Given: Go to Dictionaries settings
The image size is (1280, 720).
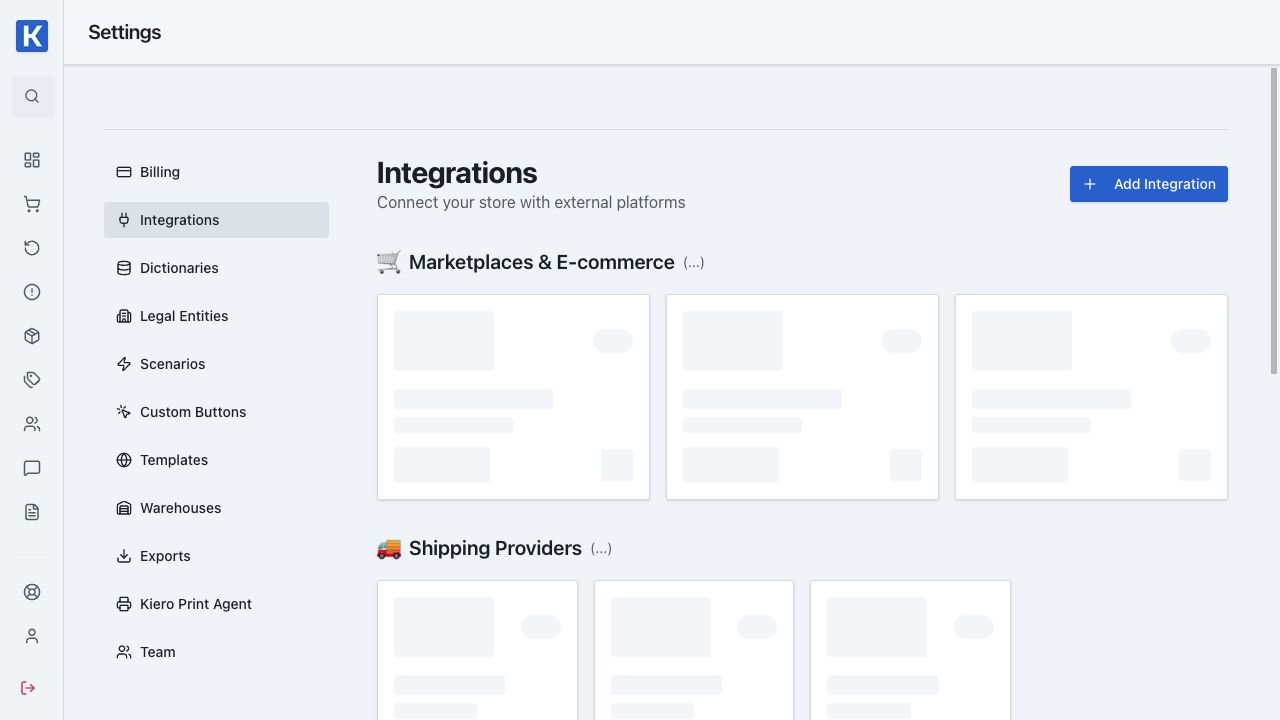Looking at the screenshot, I should pyautogui.click(x=216, y=268).
